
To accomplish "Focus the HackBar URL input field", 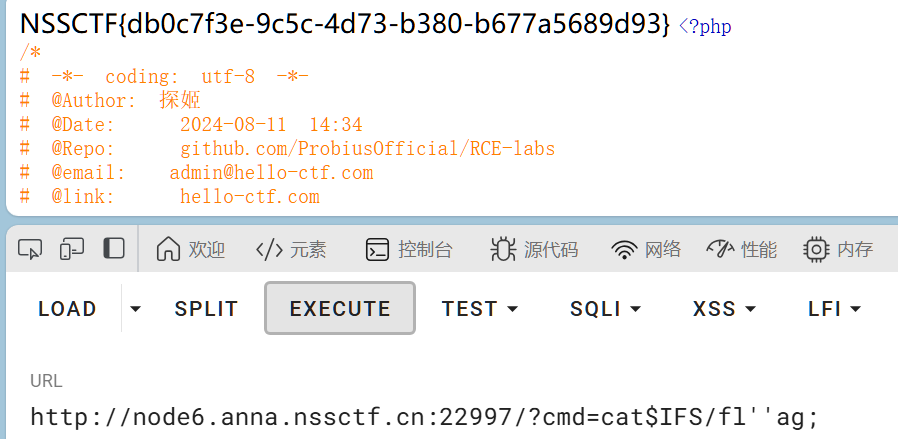I will point(425,416).
